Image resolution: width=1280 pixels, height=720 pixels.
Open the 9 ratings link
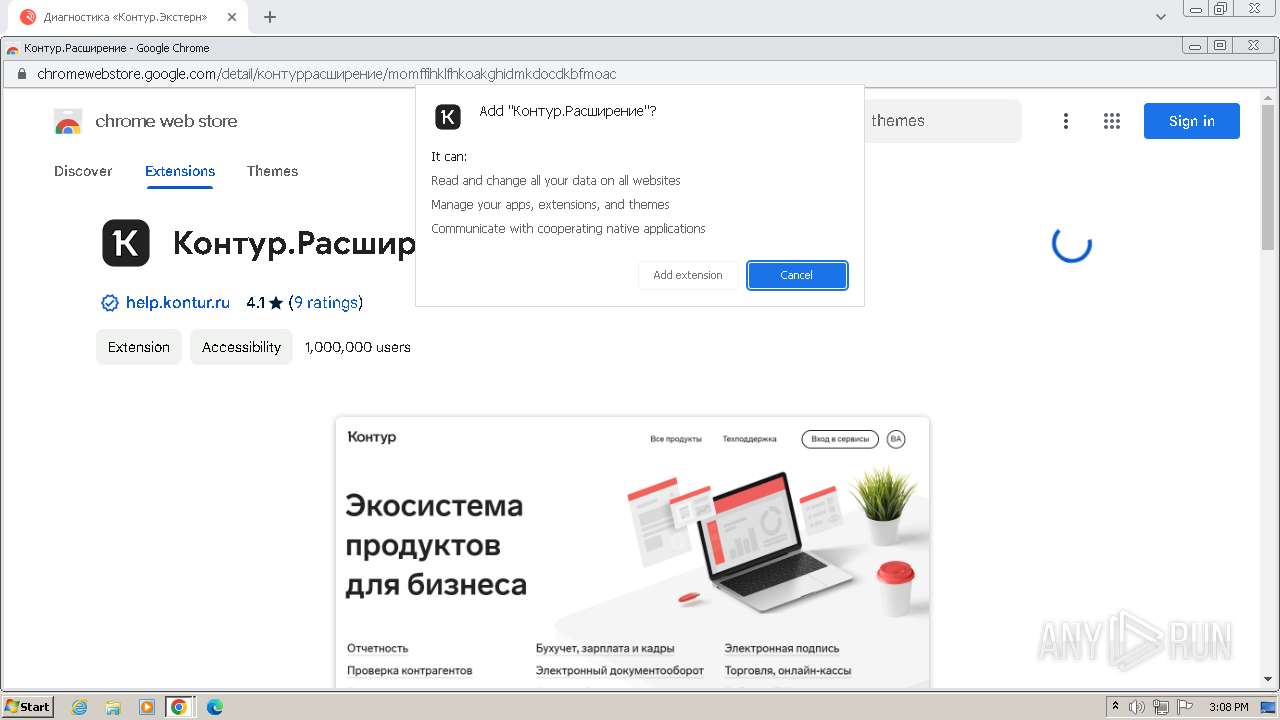(x=326, y=302)
